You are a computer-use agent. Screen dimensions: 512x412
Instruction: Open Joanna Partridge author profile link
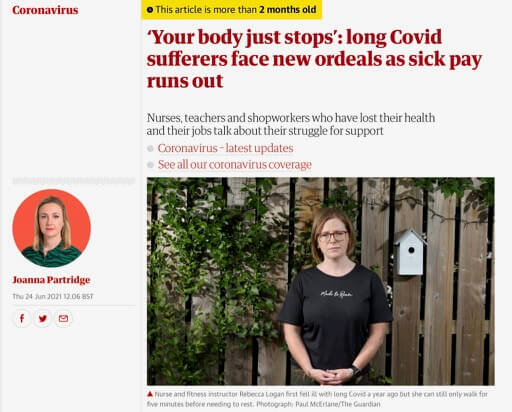(51, 280)
